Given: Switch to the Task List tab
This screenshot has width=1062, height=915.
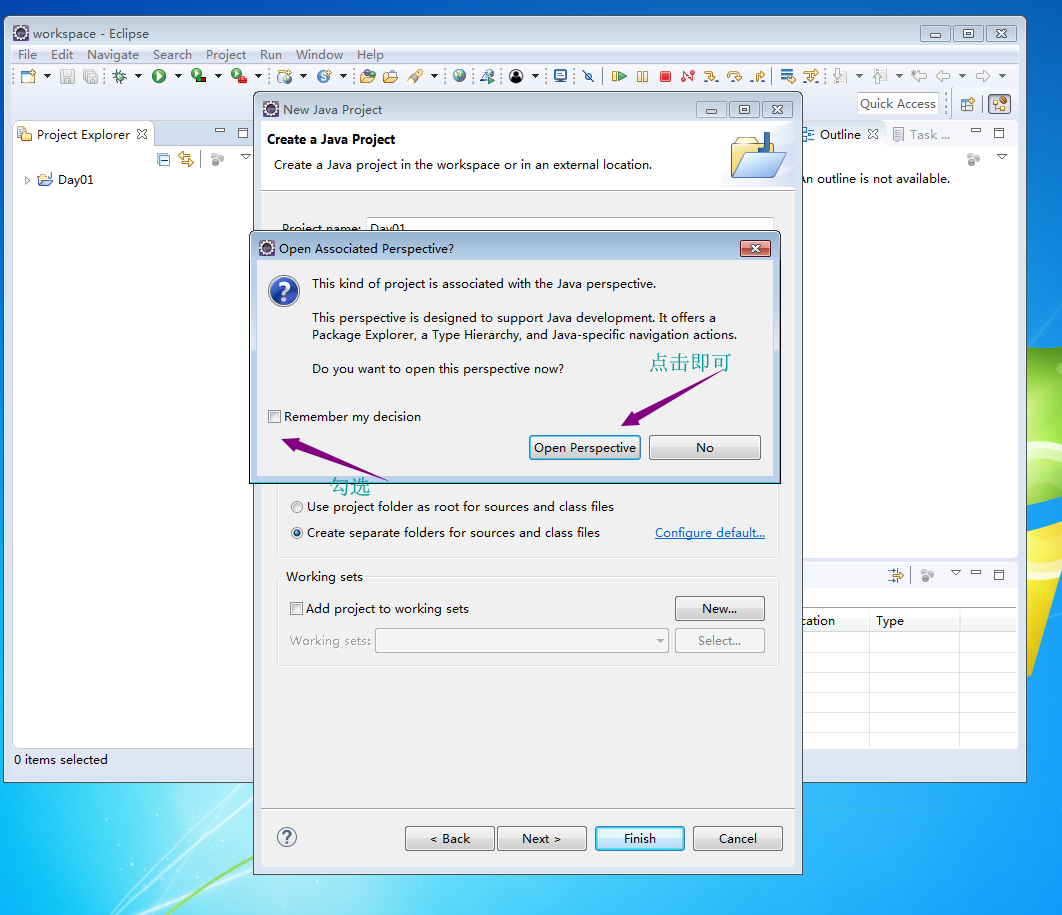Looking at the screenshot, I should pyautogui.click(x=922, y=135).
